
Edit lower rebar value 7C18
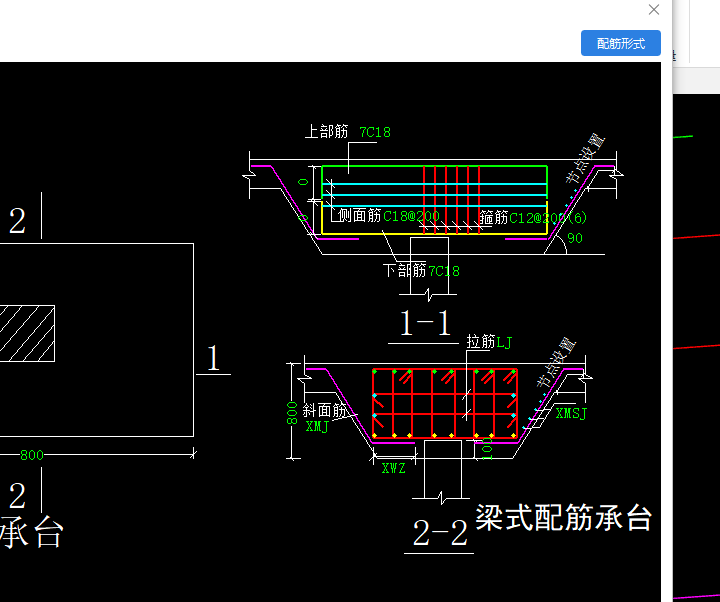point(444,271)
